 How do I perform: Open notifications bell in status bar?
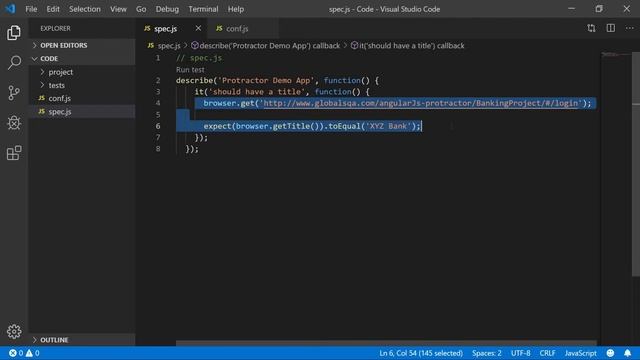pos(627,353)
